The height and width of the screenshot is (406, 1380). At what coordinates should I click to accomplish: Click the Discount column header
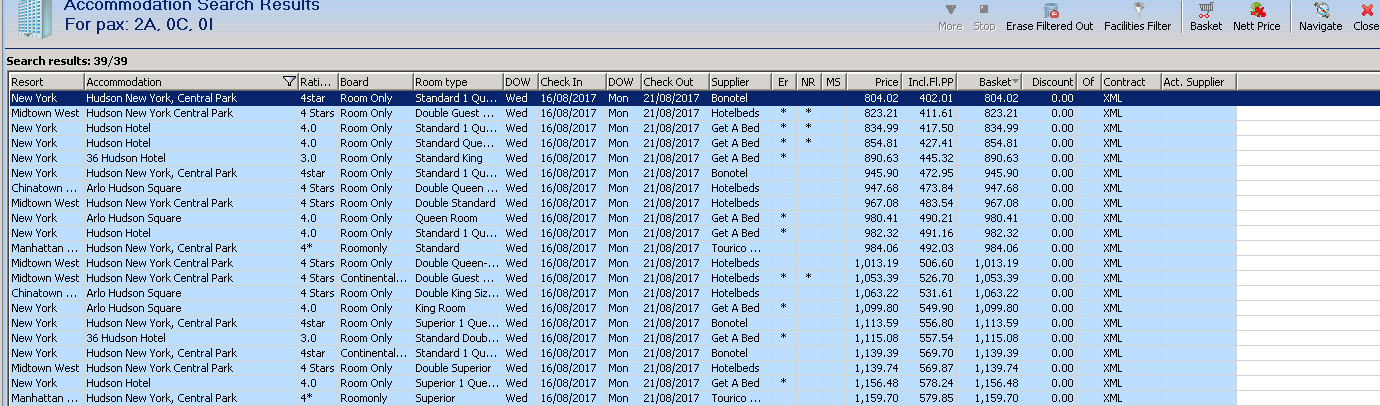point(1050,82)
